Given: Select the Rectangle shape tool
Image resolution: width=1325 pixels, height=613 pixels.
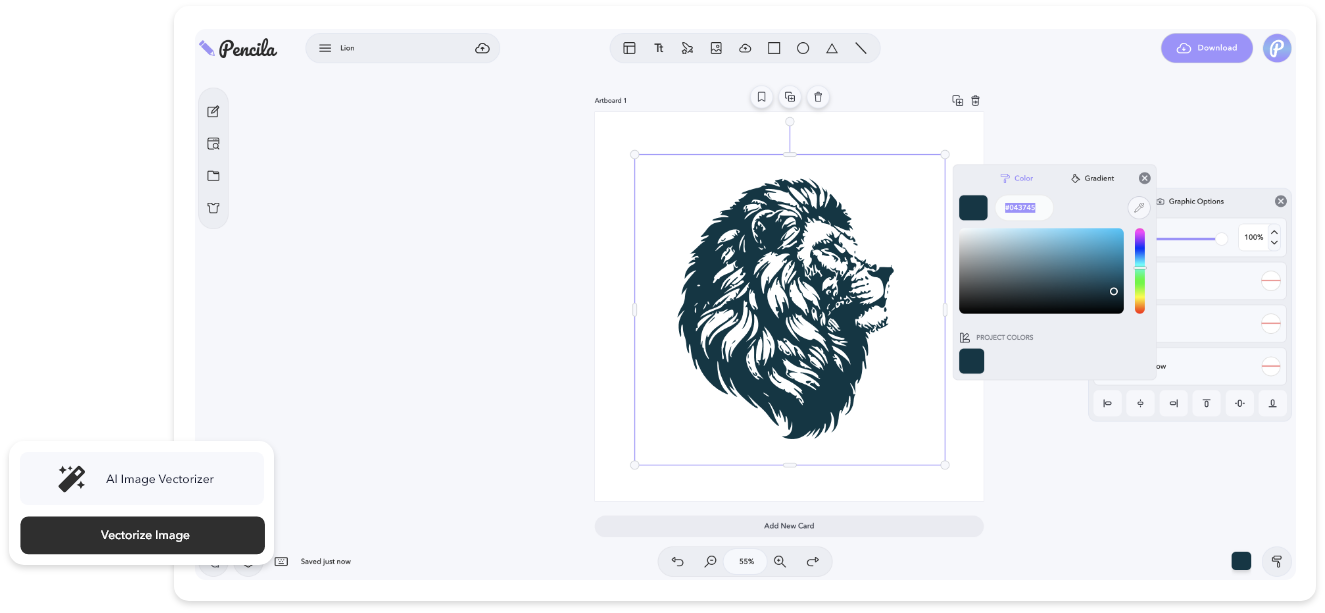Looking at the screenshot, I should pos(774,48).
